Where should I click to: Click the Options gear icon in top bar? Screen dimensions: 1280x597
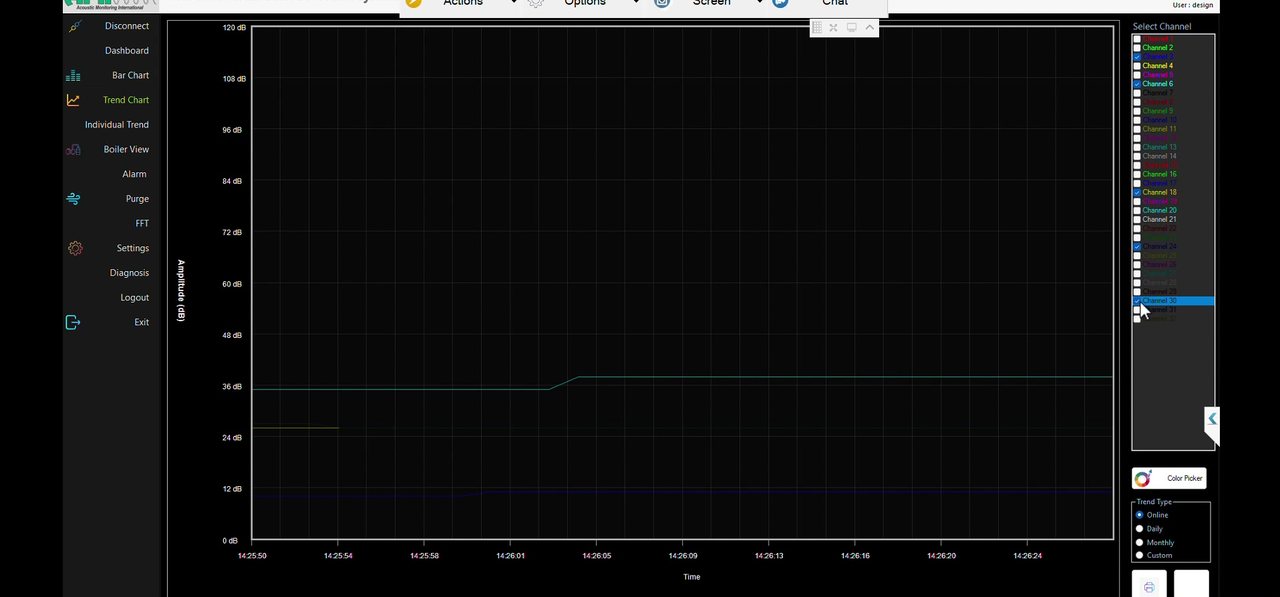[536, 3]
